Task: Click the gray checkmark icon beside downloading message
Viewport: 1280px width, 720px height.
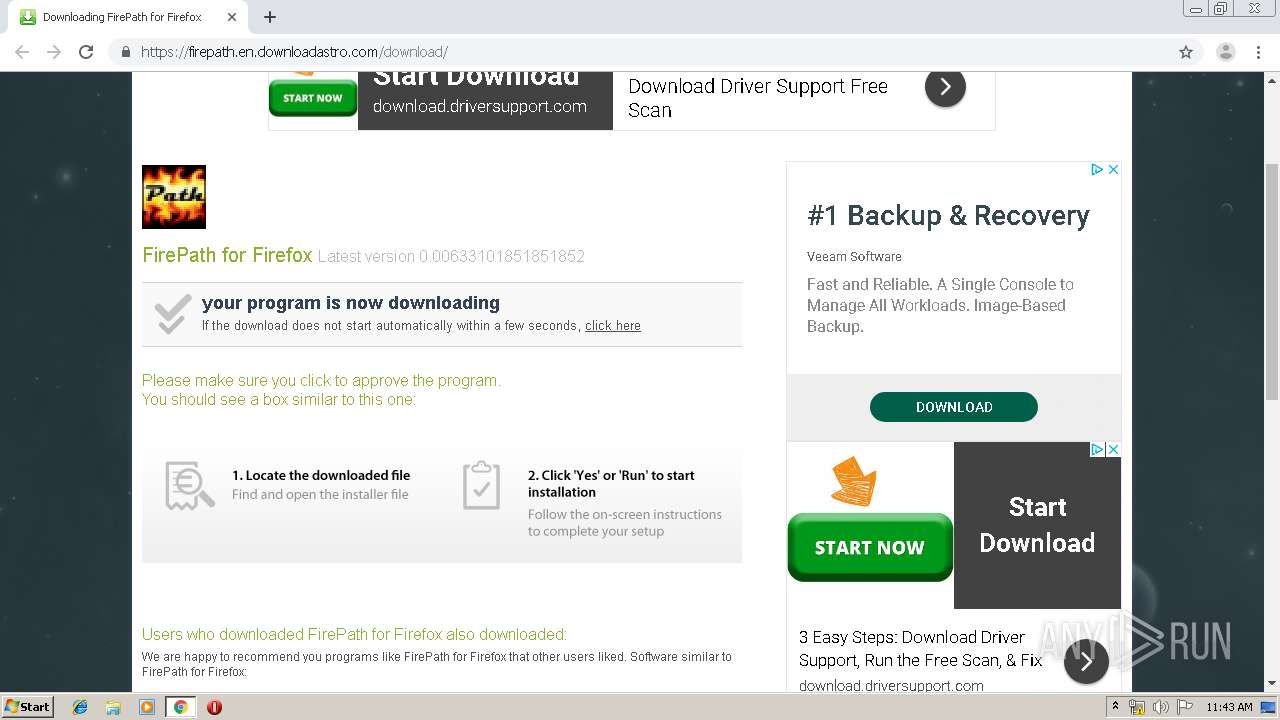Action: pos(173,314)
